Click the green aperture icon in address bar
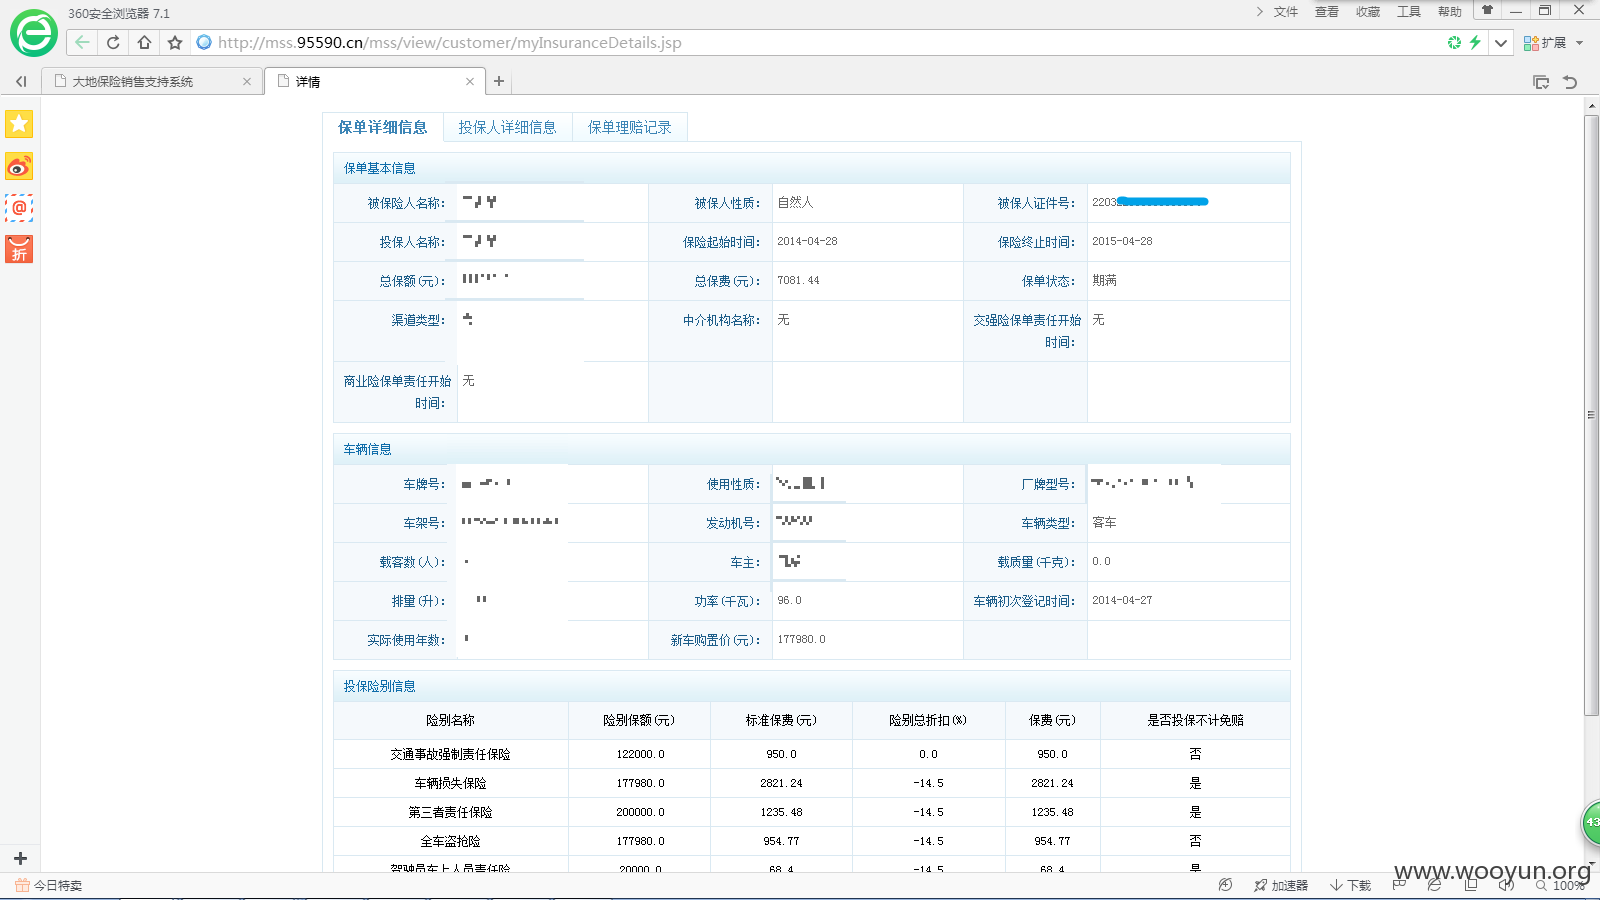This screenshot has height=900, width=1600. pos(1454,42)
